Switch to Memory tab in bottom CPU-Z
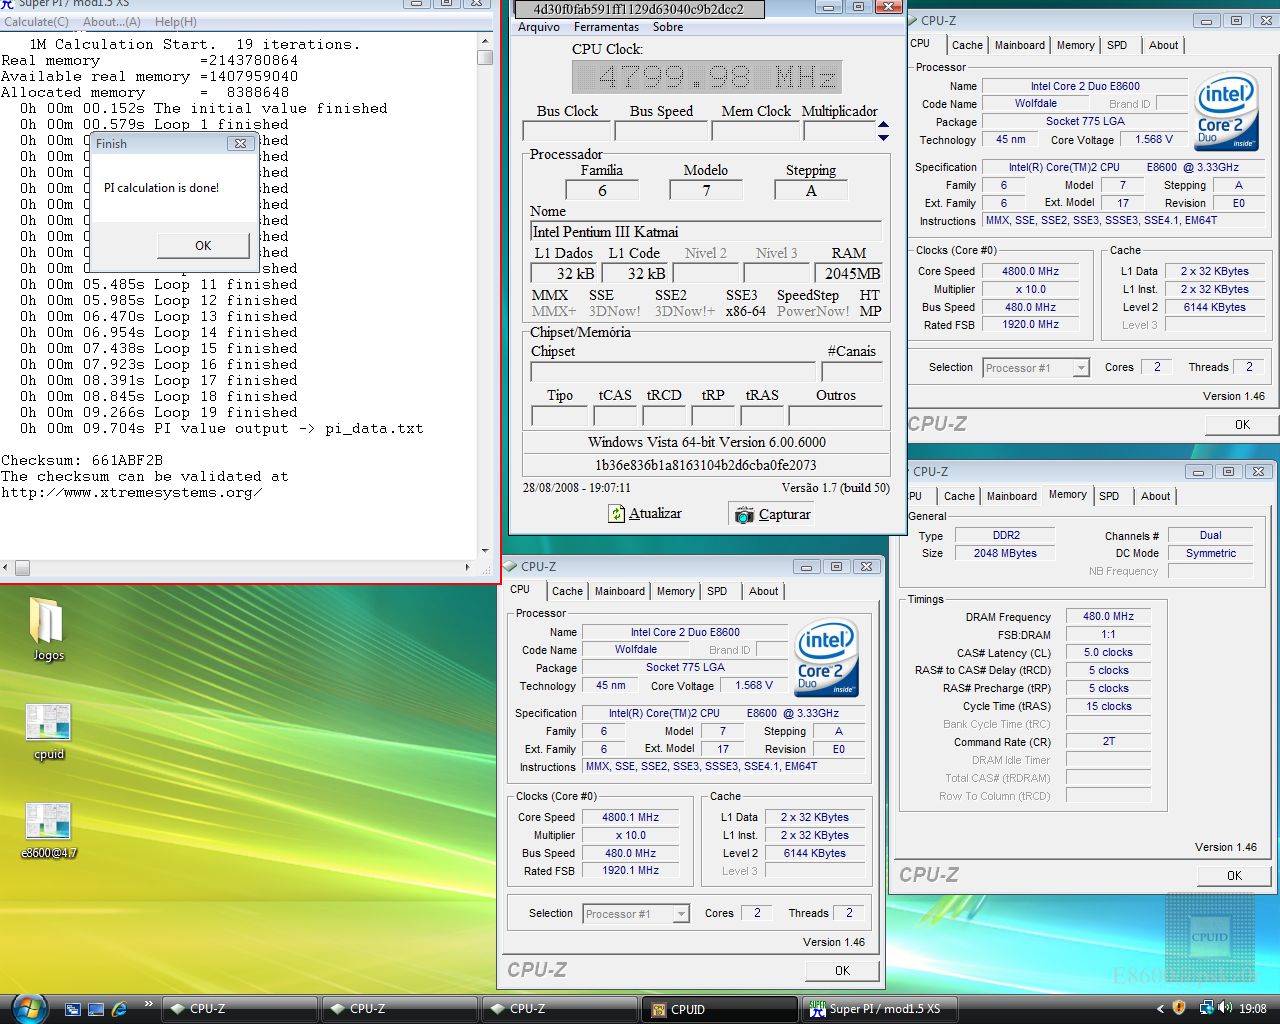Image resolution: width=1280 pixels, height=1024 pixels. coord(675,591)
